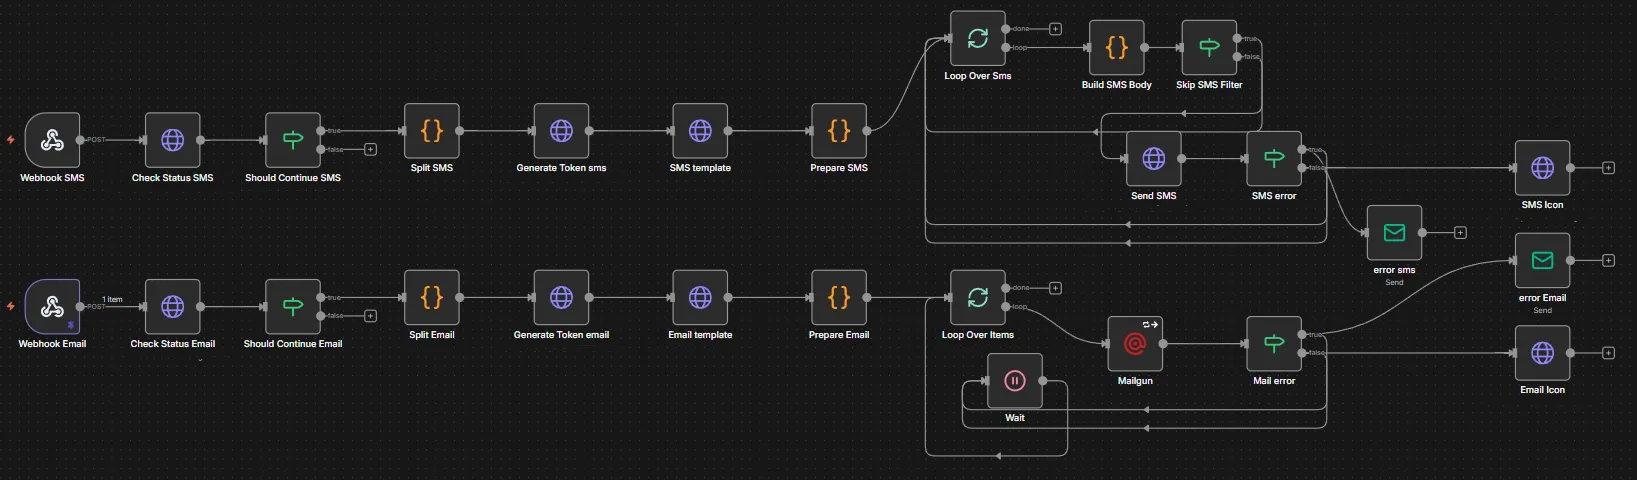Select the Email Icon node

click(x=1543, y=353)
